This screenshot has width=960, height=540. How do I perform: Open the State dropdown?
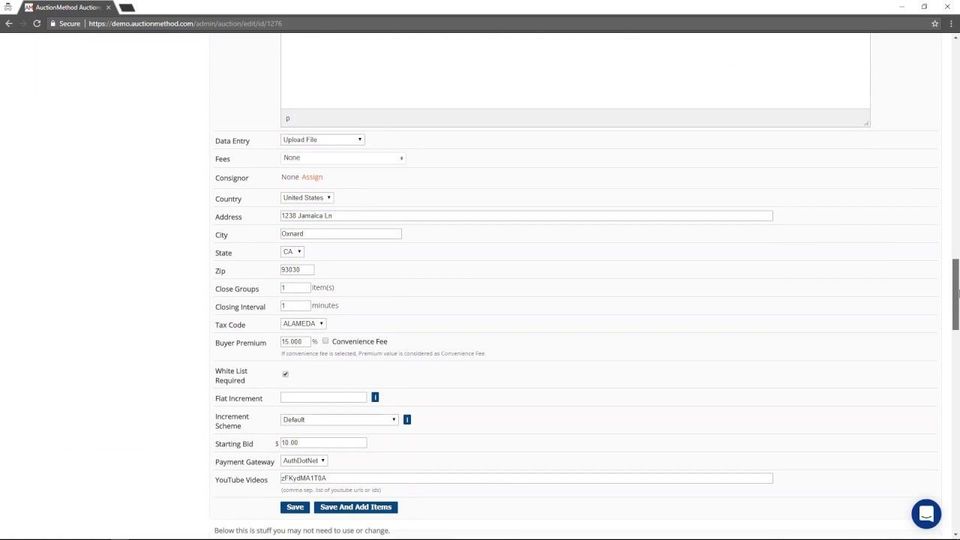[292, 252]
